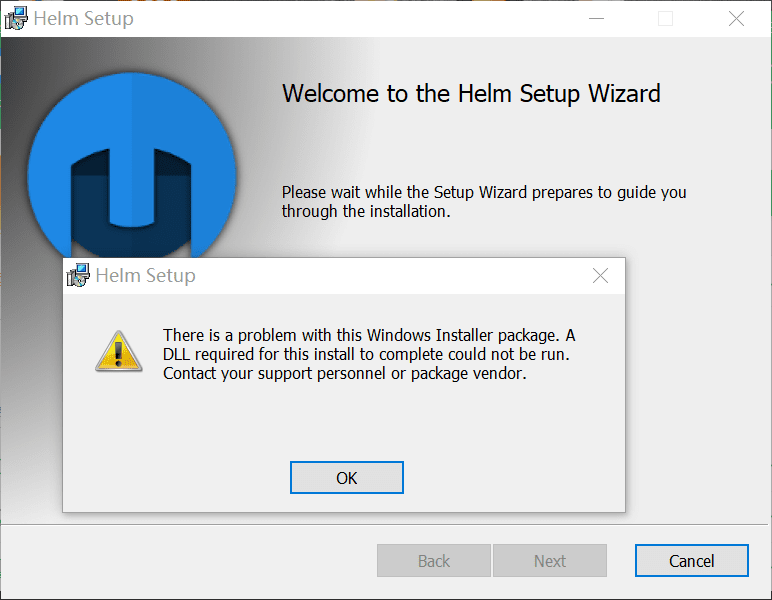Click the installer icon in main title bar
The height and width of the screenshot is (600, 772).
(17, 18)
